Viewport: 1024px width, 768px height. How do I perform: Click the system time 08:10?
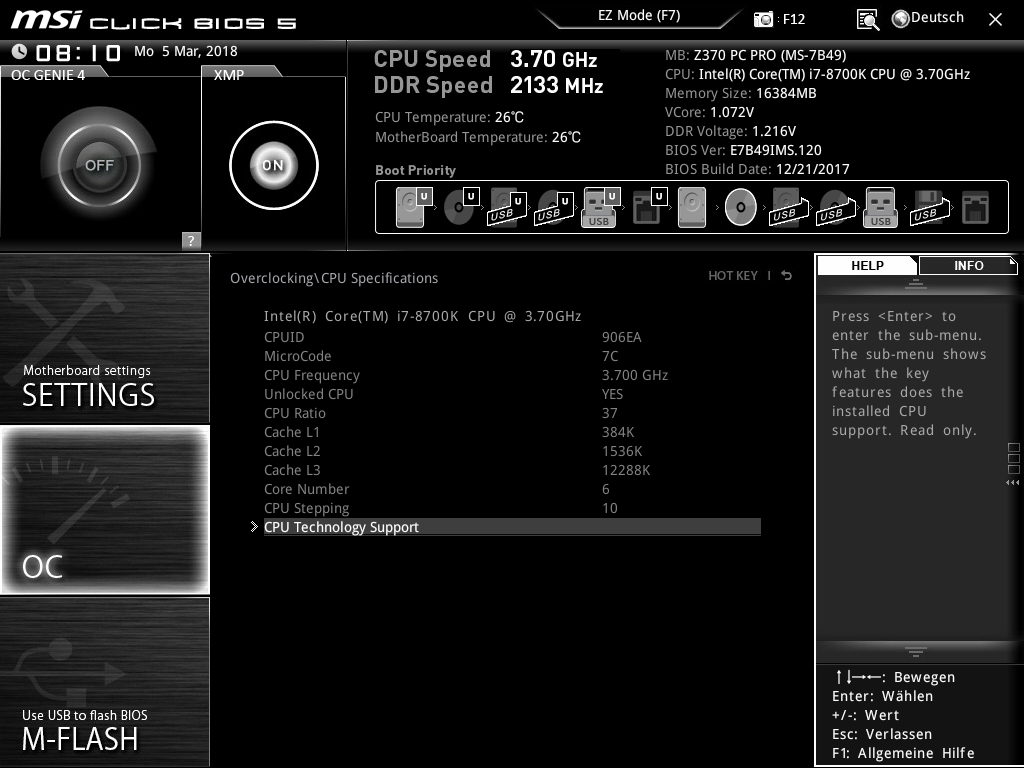click(78, 52)
